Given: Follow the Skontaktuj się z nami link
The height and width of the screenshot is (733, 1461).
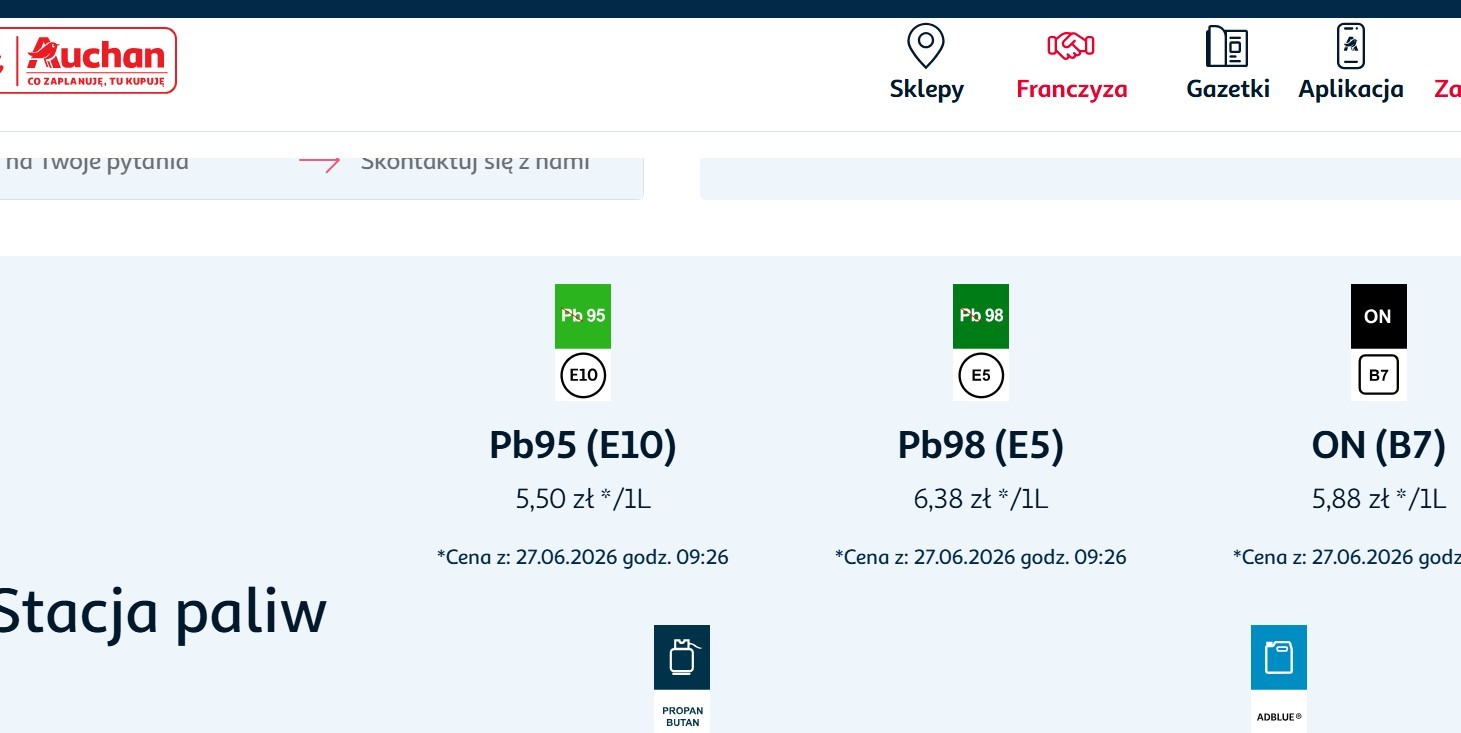Looking at the screenshot, I should coord(475,162).
